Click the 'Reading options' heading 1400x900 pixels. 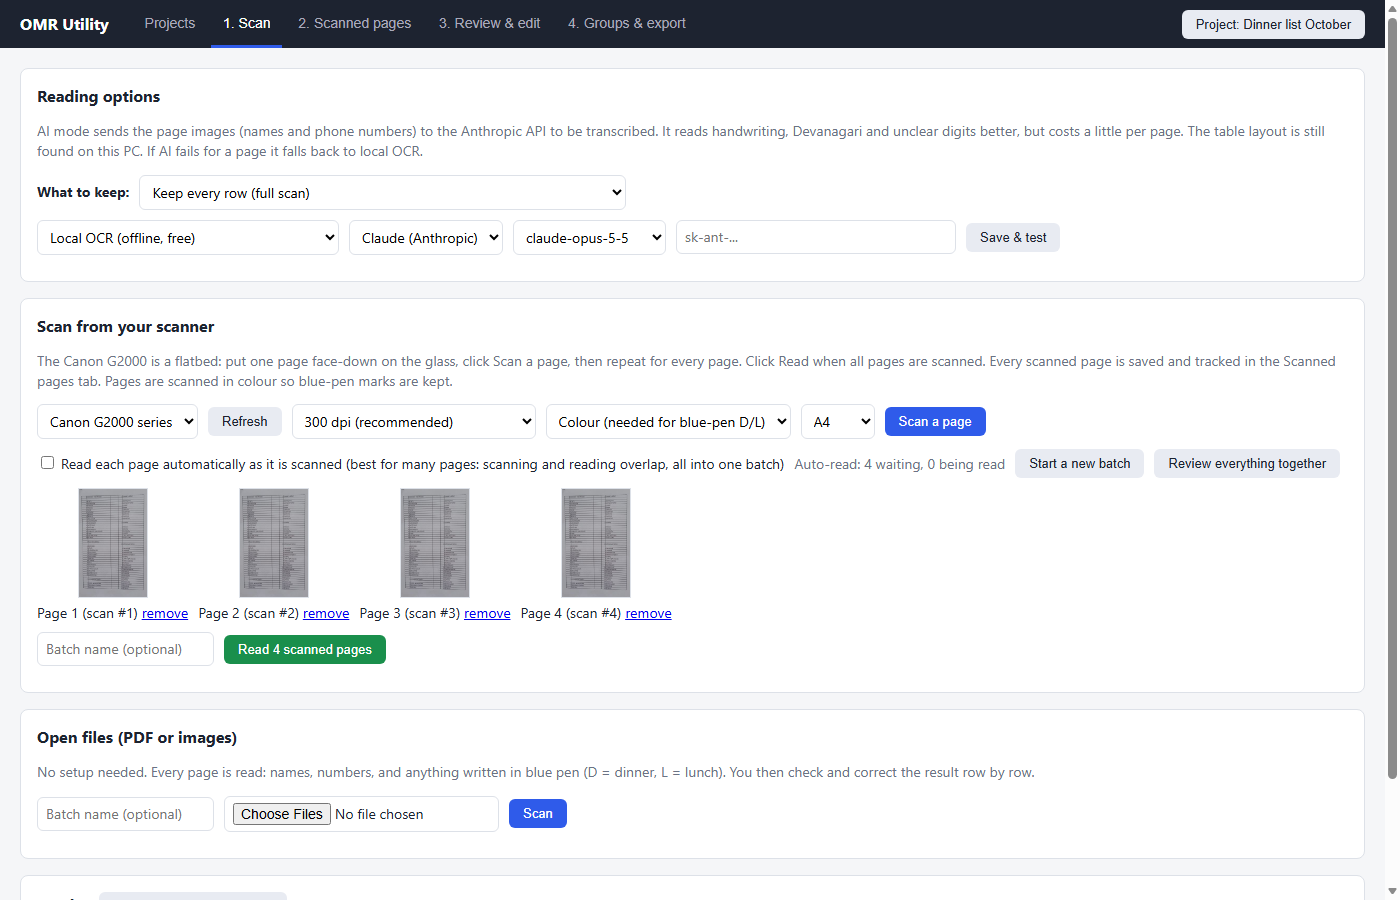(99, 97)
